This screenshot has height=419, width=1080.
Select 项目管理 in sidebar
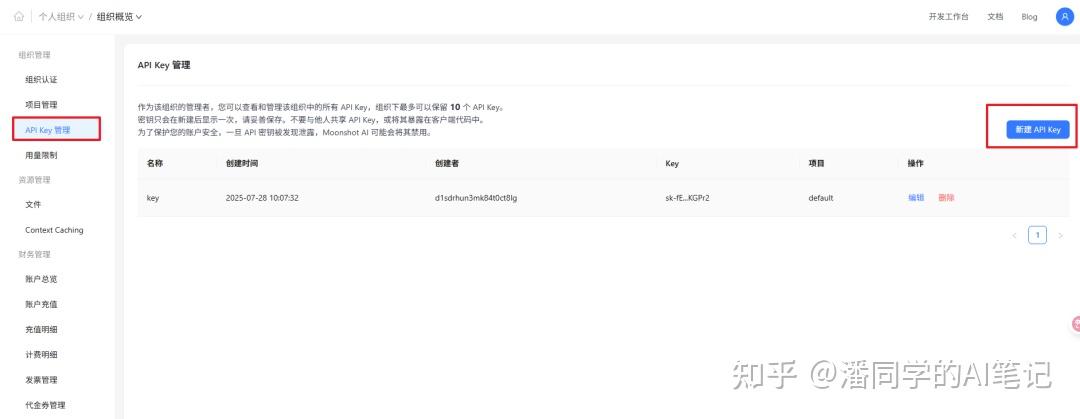[x=41, y=105]
